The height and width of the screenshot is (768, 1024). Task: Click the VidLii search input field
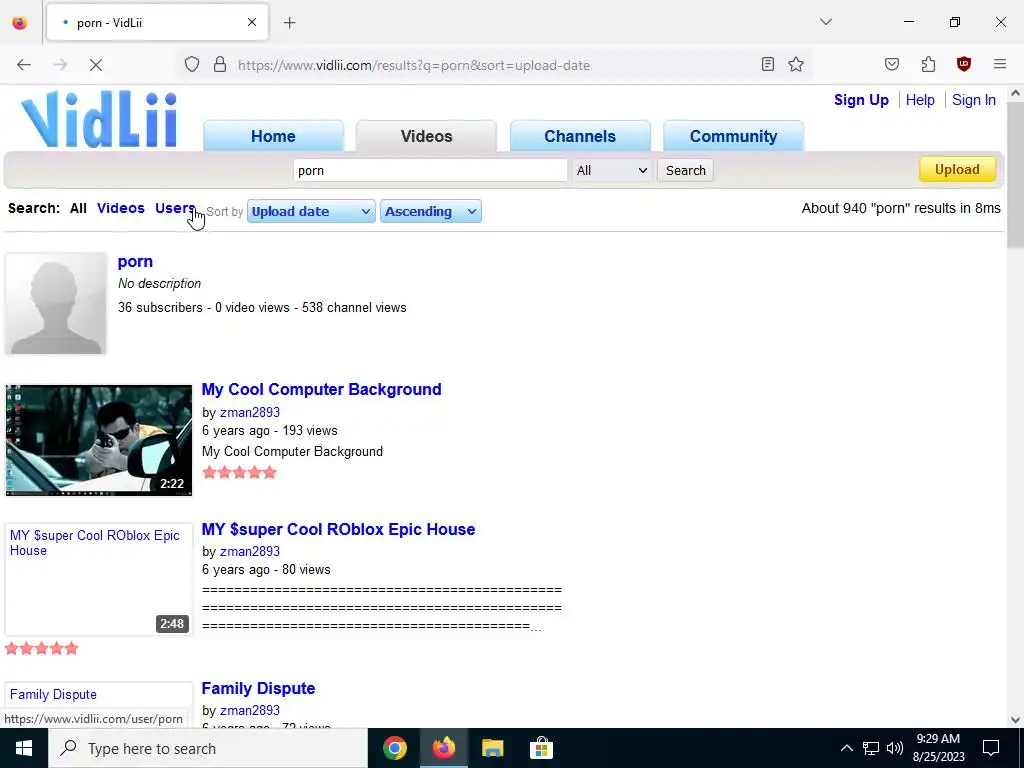[x=430, y=170]
